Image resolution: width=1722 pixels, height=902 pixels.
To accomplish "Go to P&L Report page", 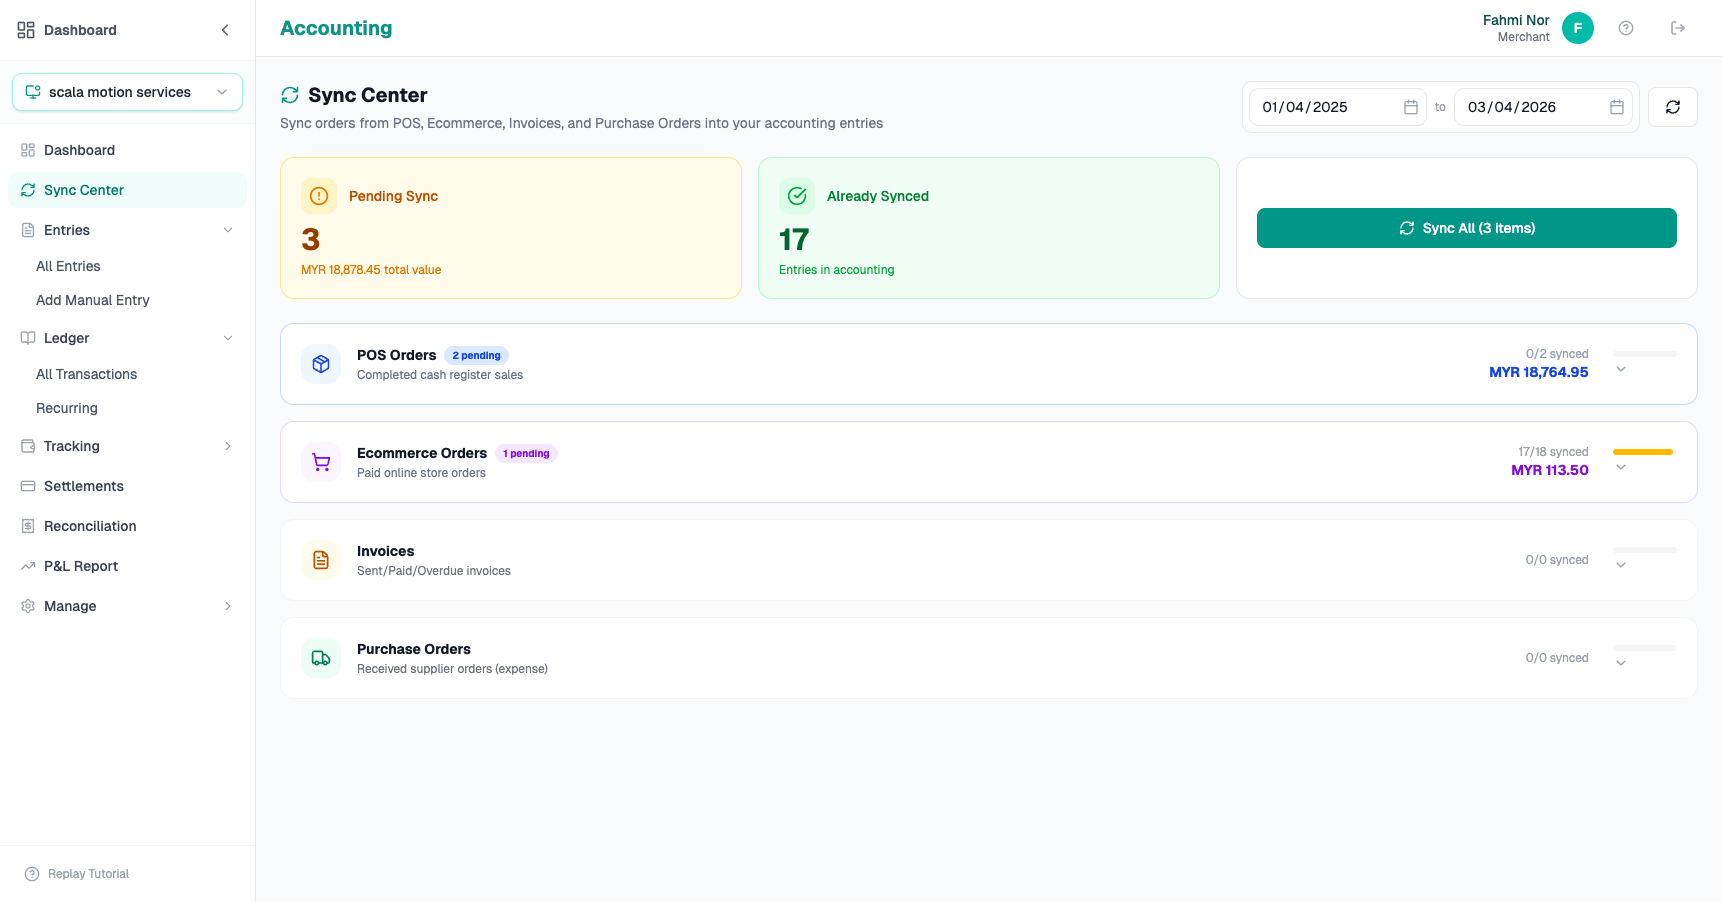I will click(x=81, y=566).
